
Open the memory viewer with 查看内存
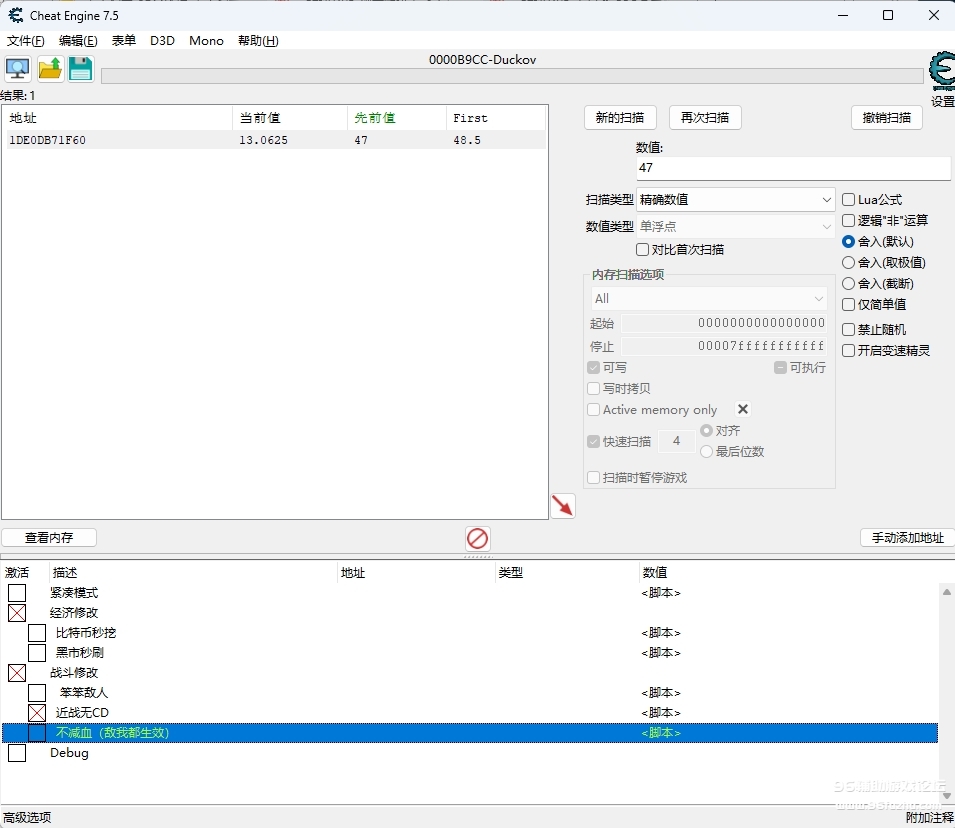[49, 537]
